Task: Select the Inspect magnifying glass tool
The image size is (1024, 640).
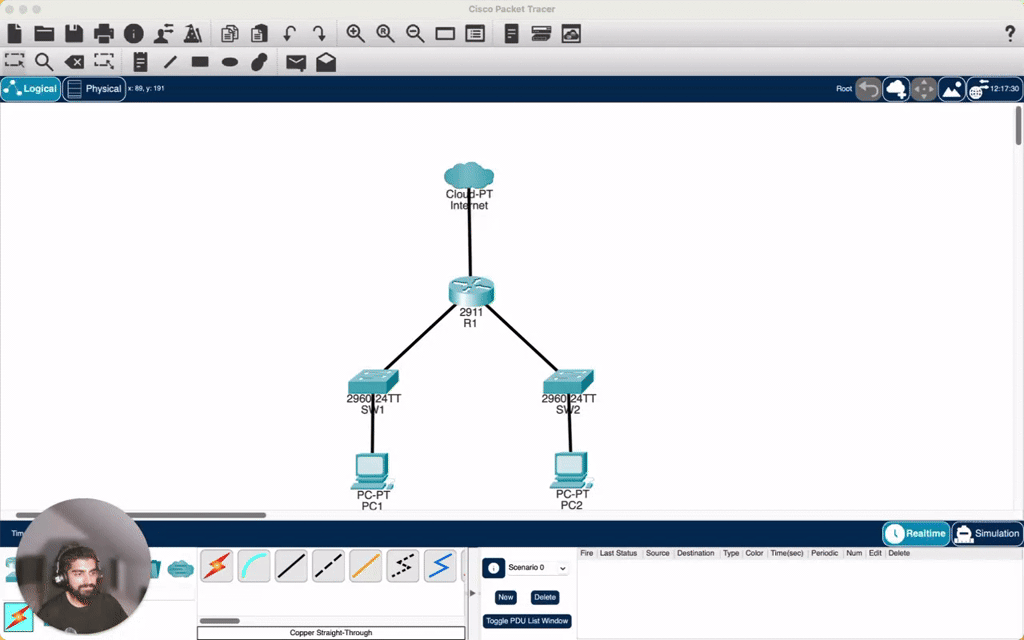Action: [x=44, y=61]
